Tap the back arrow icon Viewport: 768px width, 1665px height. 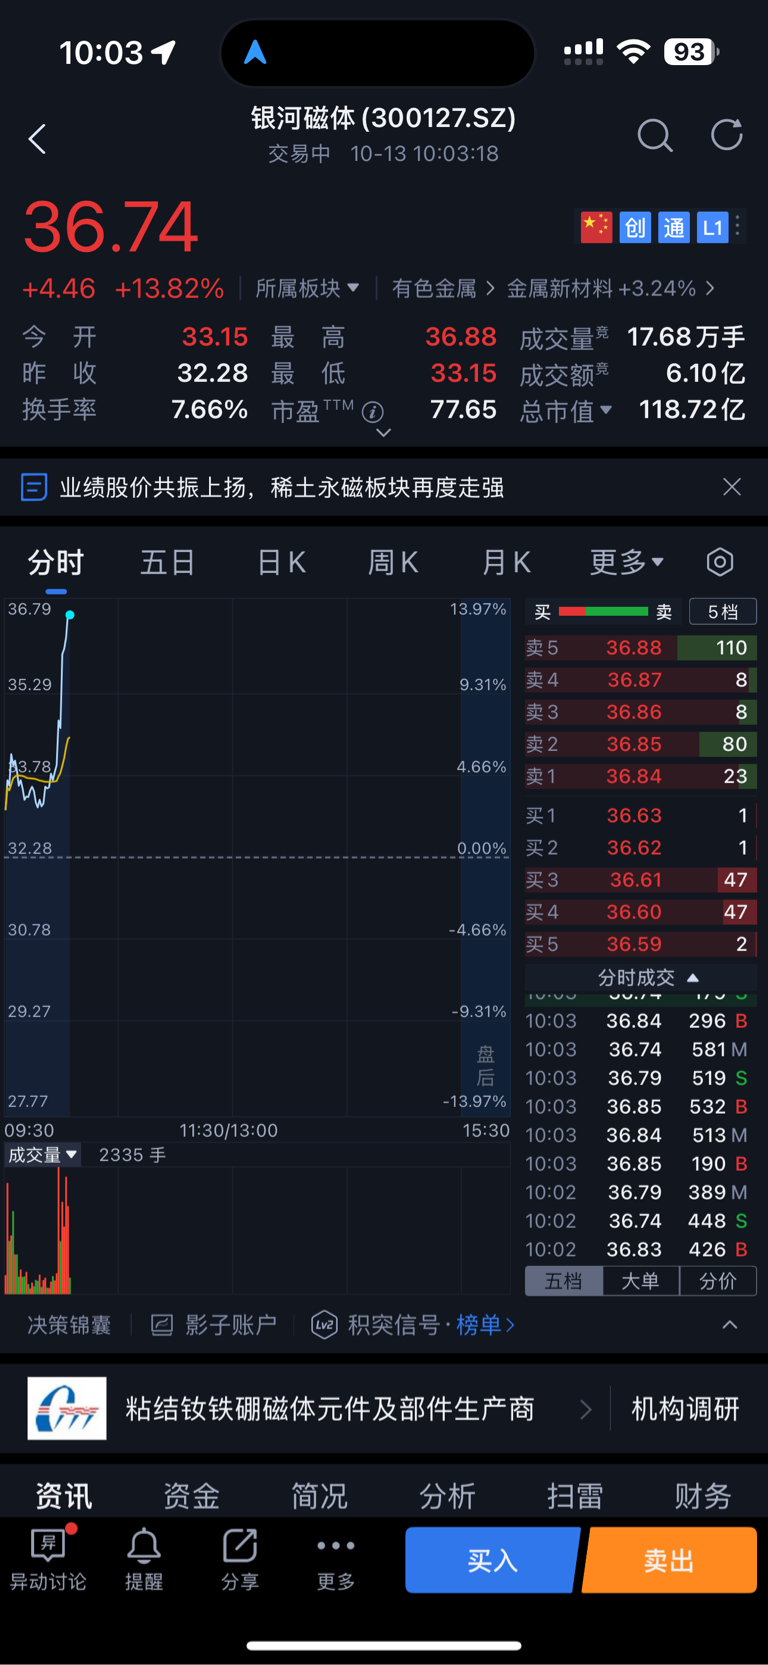click(38, 139)
